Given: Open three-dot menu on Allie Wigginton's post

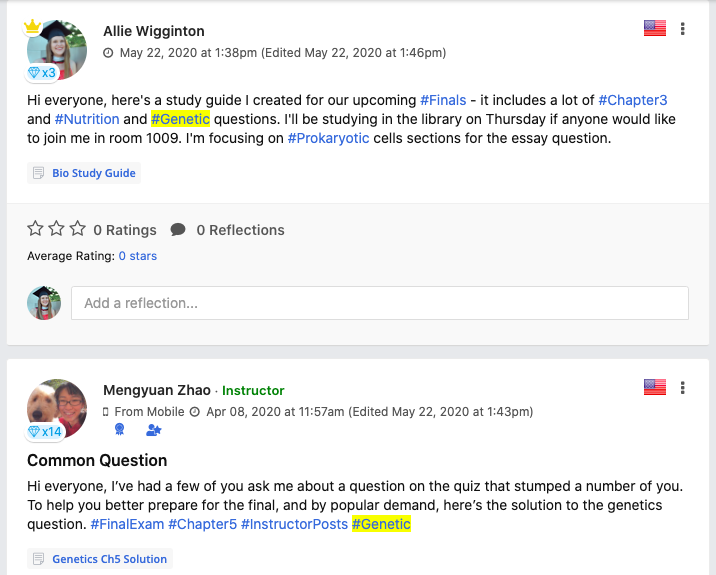Looking at the screenshot, I should point(682,29).
